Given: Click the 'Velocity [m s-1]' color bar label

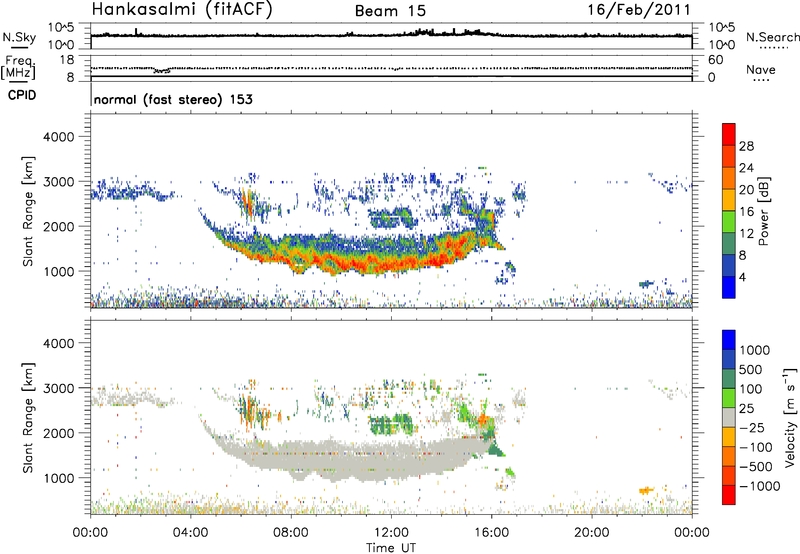Looking at the screenshot, I should point(790,417).
